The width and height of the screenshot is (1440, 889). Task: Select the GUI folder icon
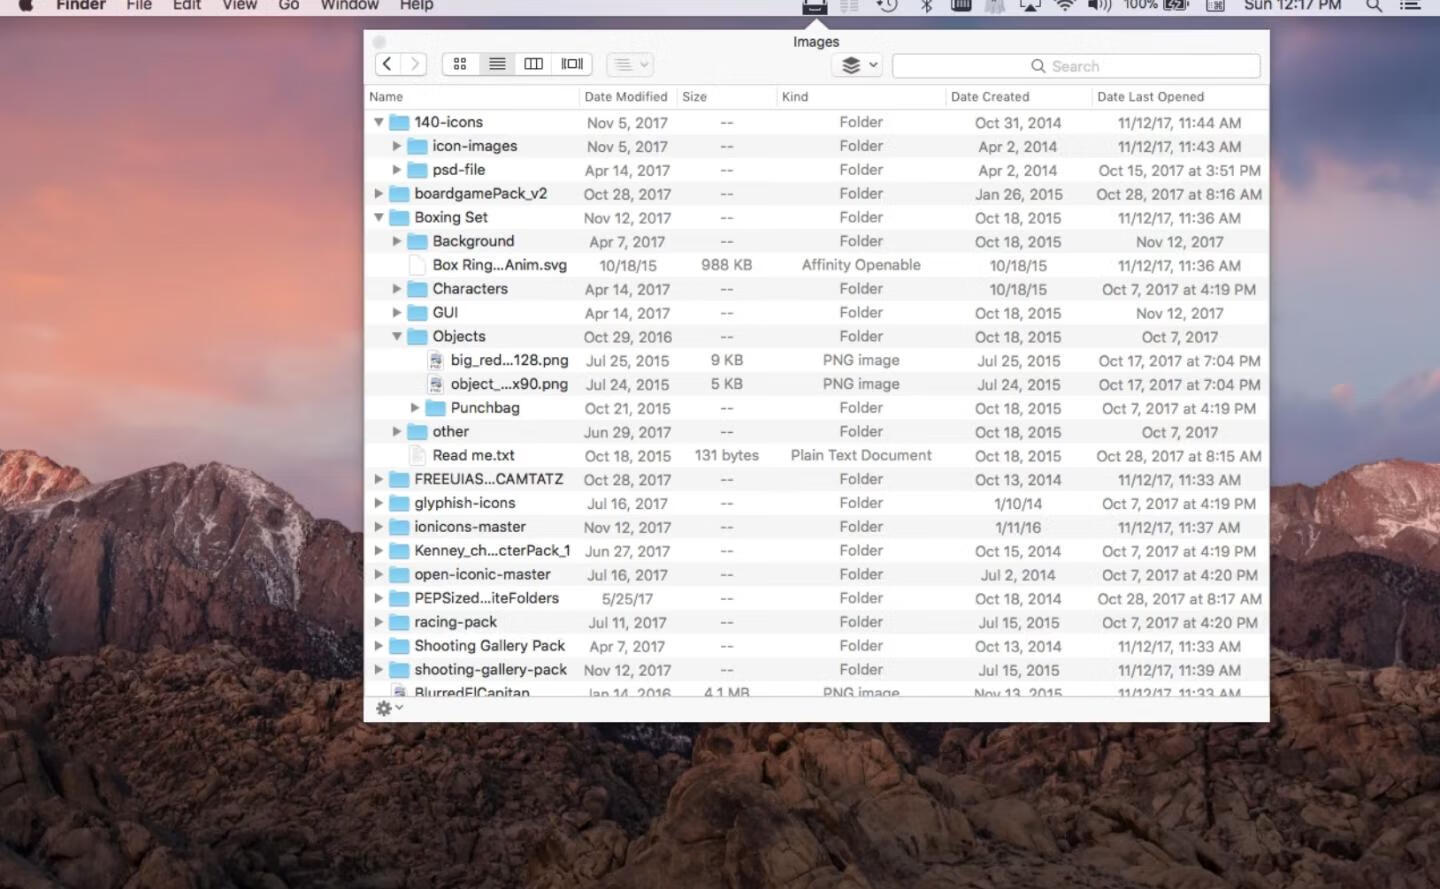(417, 313)
